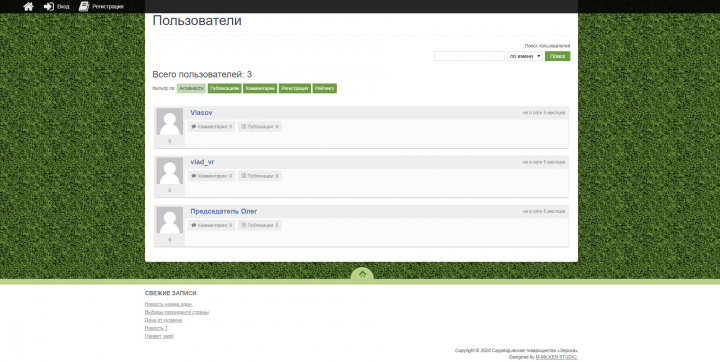Click Председатель Олег's comments counter

point(212,225)
